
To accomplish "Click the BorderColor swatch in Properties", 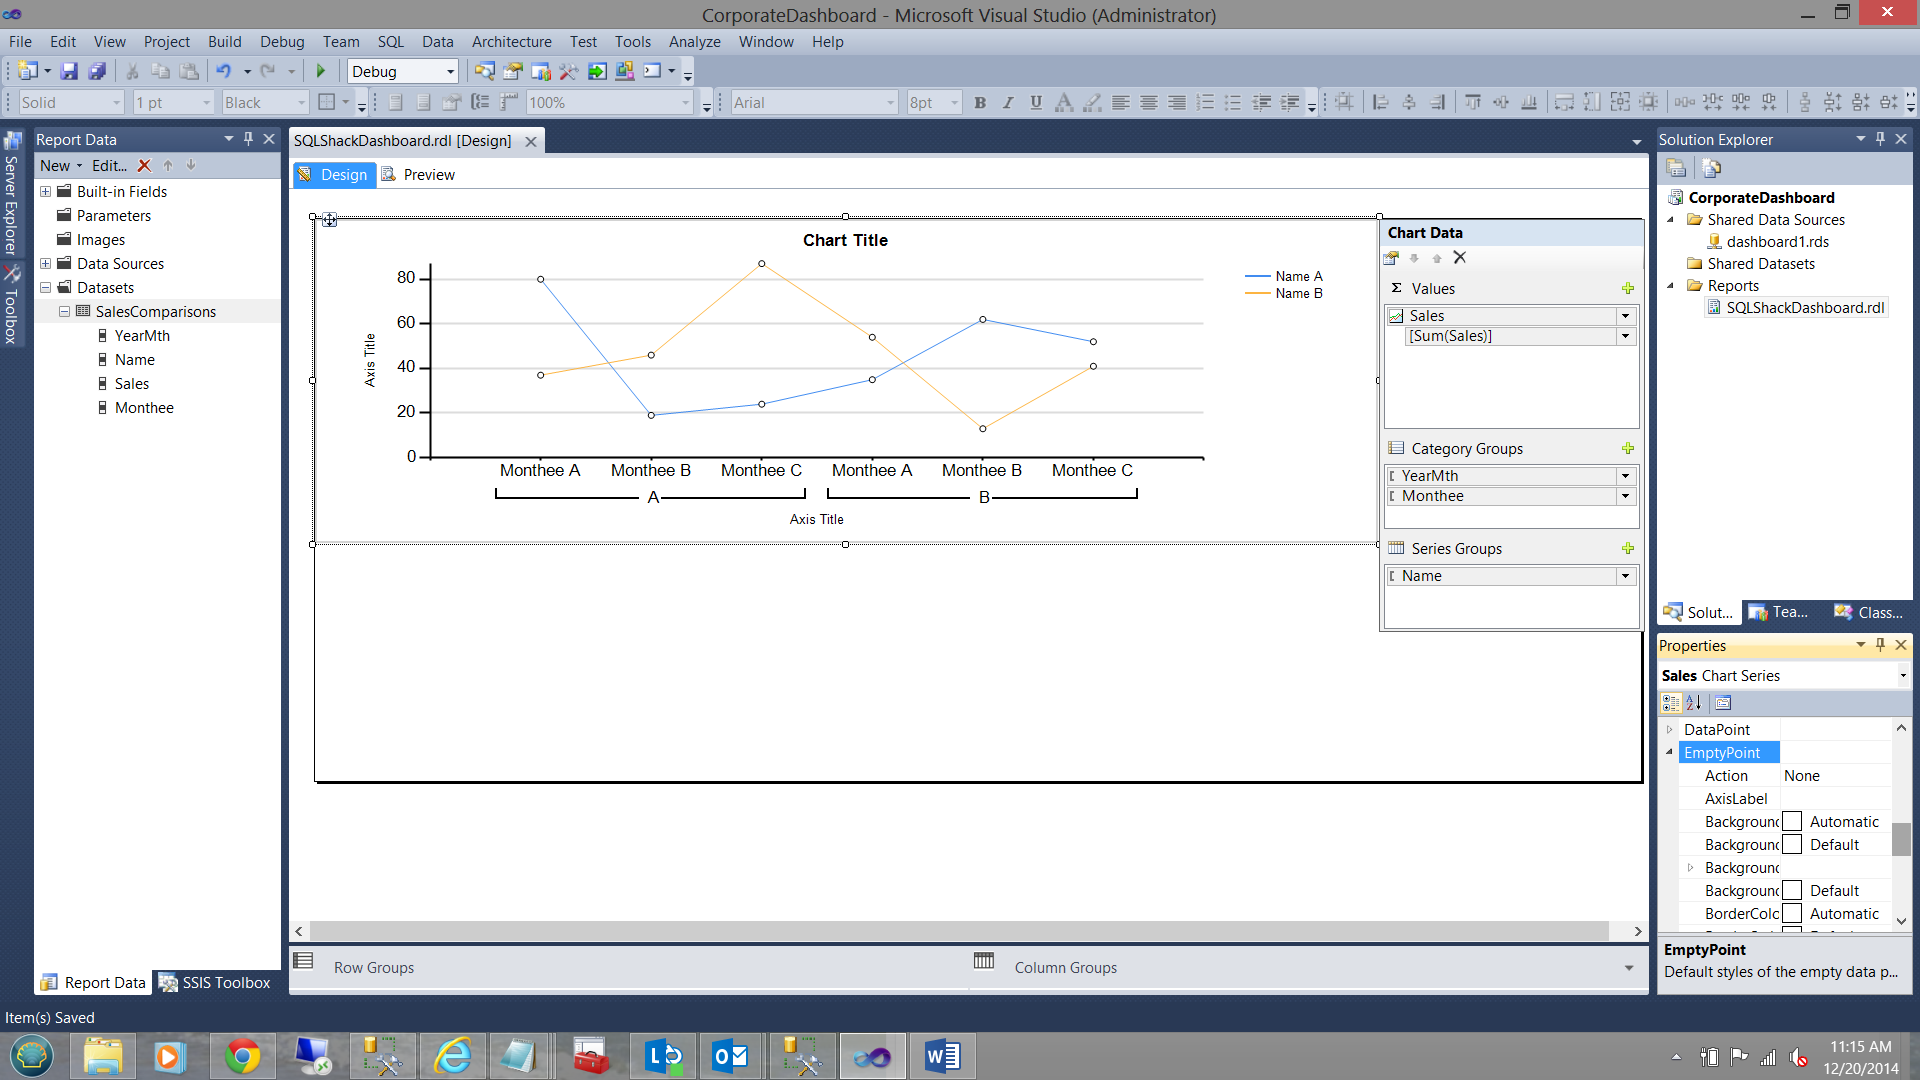I will (x=1792, y=914).
